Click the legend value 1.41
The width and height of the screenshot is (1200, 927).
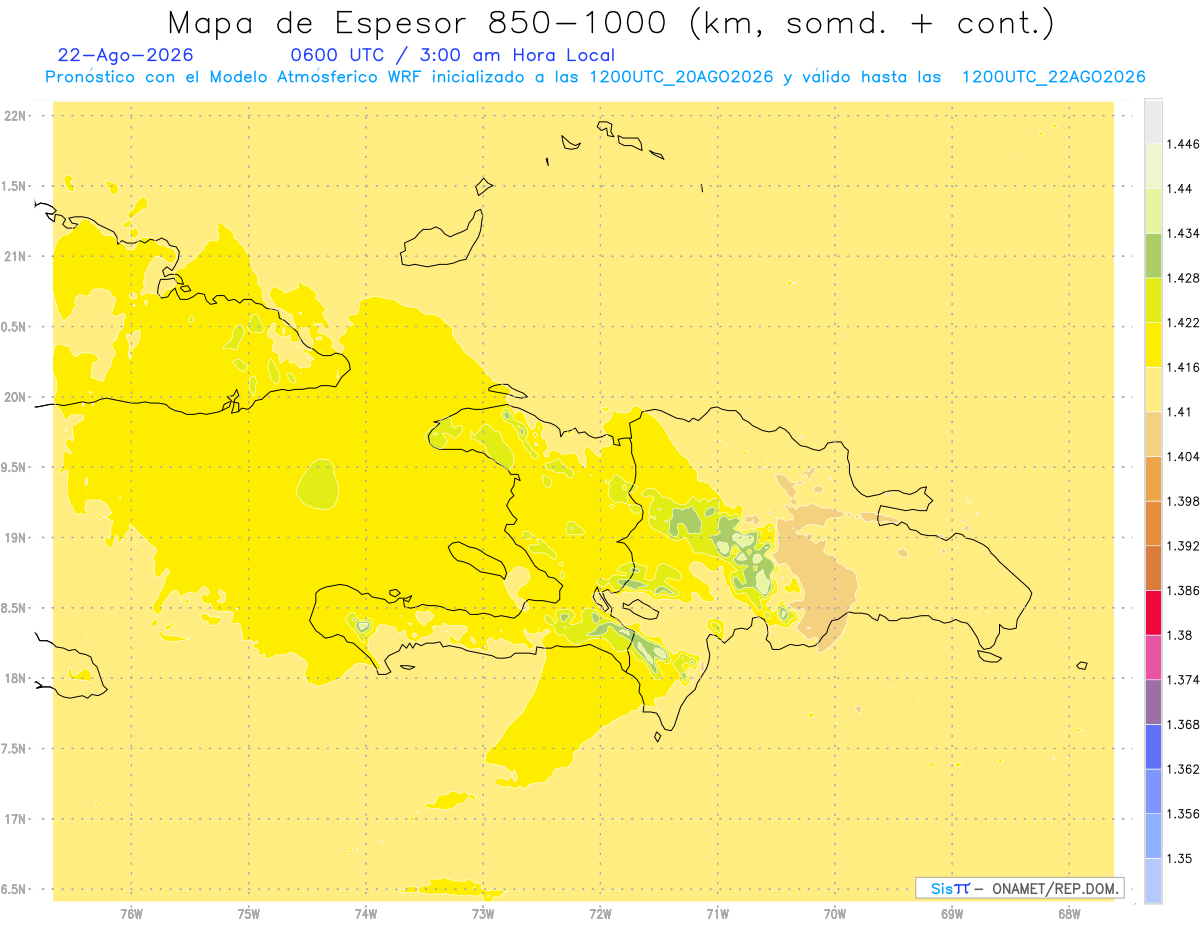tap(1180, 412)
